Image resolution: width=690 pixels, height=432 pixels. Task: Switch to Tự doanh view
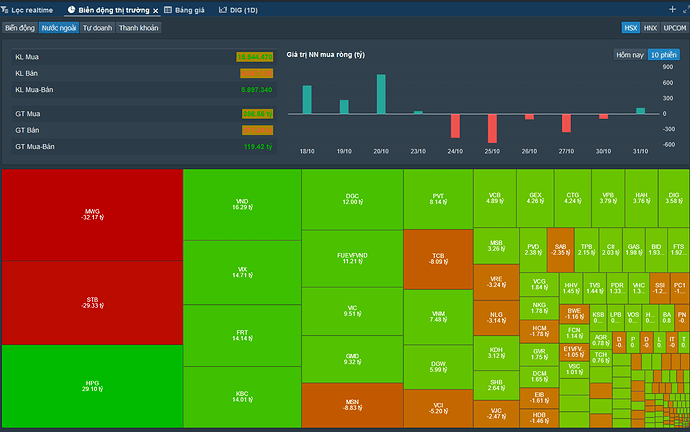click(x=97, y=28)
